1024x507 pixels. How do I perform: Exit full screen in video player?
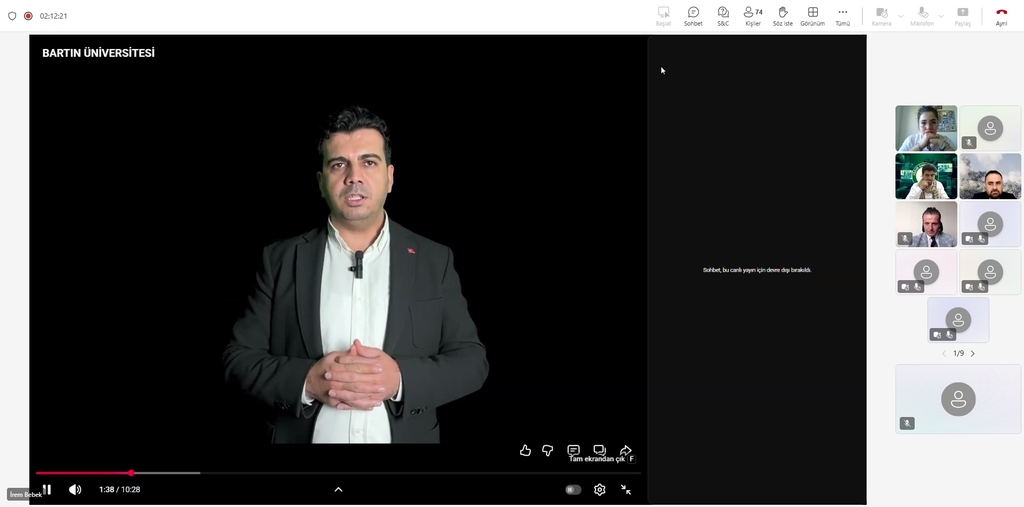[x=626, y=490]
